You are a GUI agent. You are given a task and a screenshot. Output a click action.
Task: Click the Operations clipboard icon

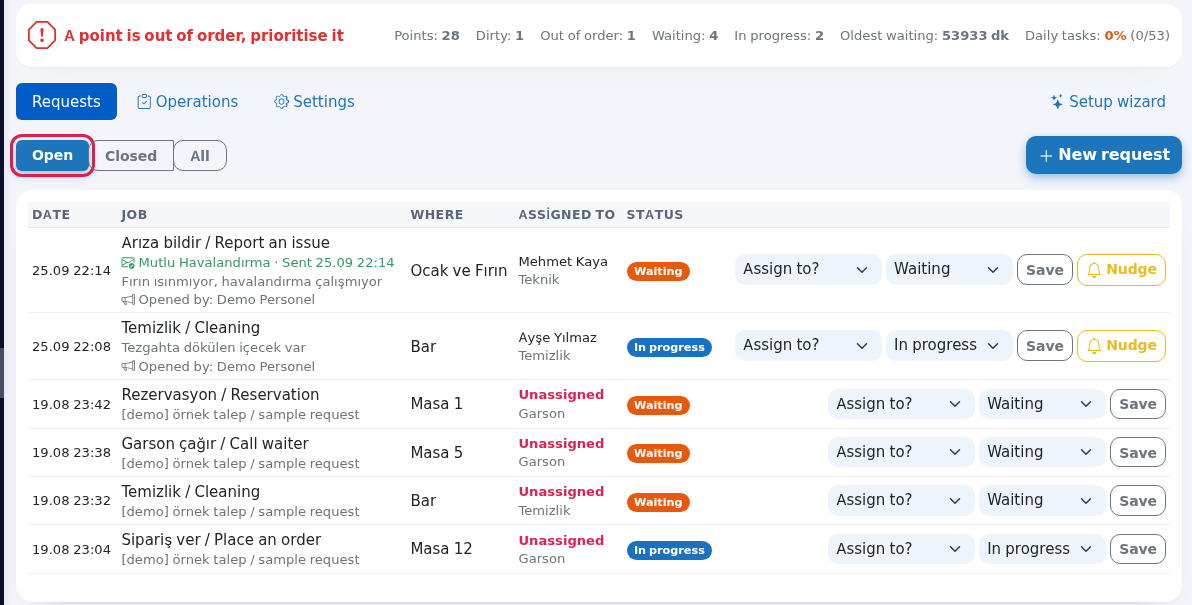[x=144, y=102]
